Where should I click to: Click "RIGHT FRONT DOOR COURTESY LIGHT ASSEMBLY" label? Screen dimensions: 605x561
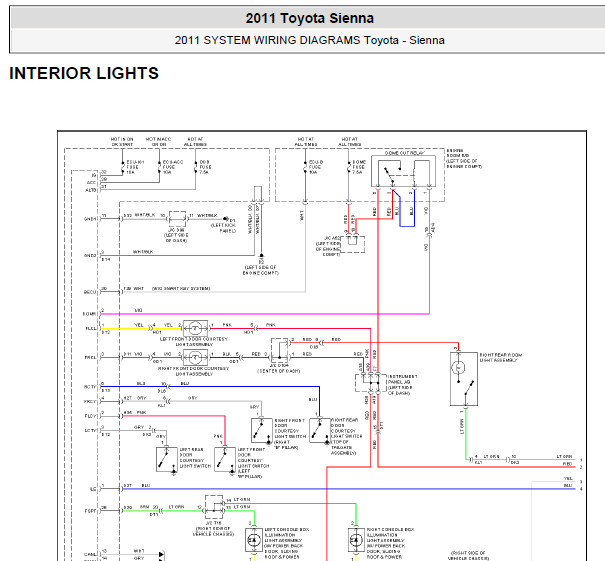point(194,371)
